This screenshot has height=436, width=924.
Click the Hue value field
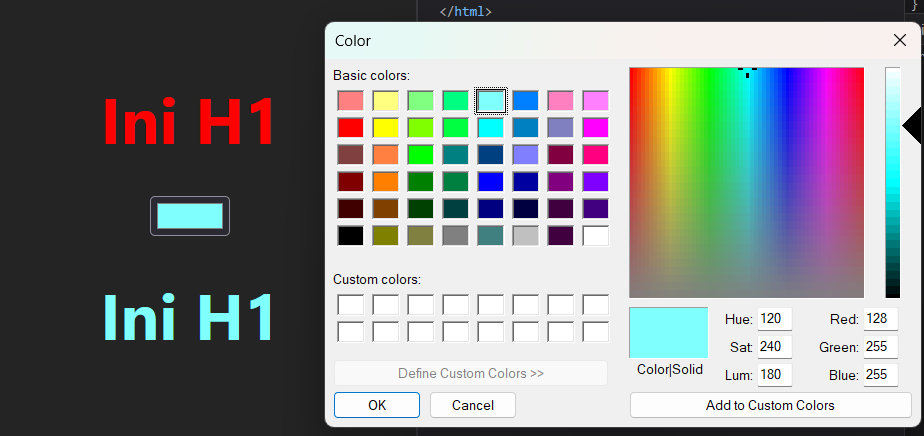774,319
